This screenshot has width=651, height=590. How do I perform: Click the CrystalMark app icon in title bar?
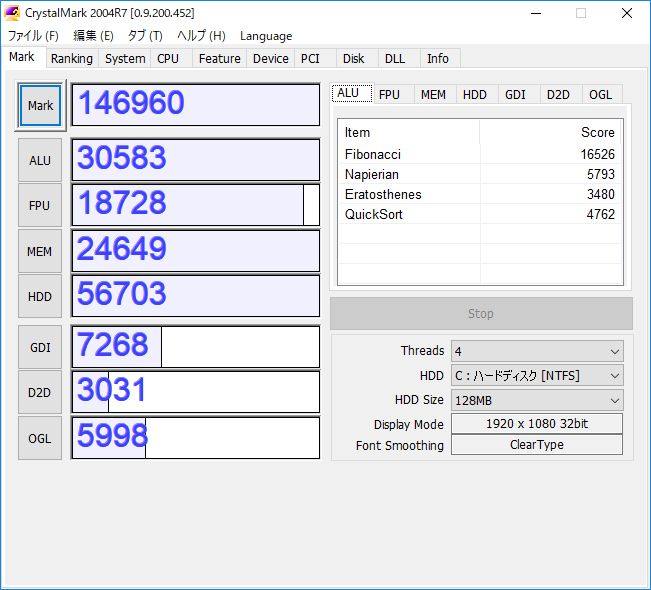12,13
